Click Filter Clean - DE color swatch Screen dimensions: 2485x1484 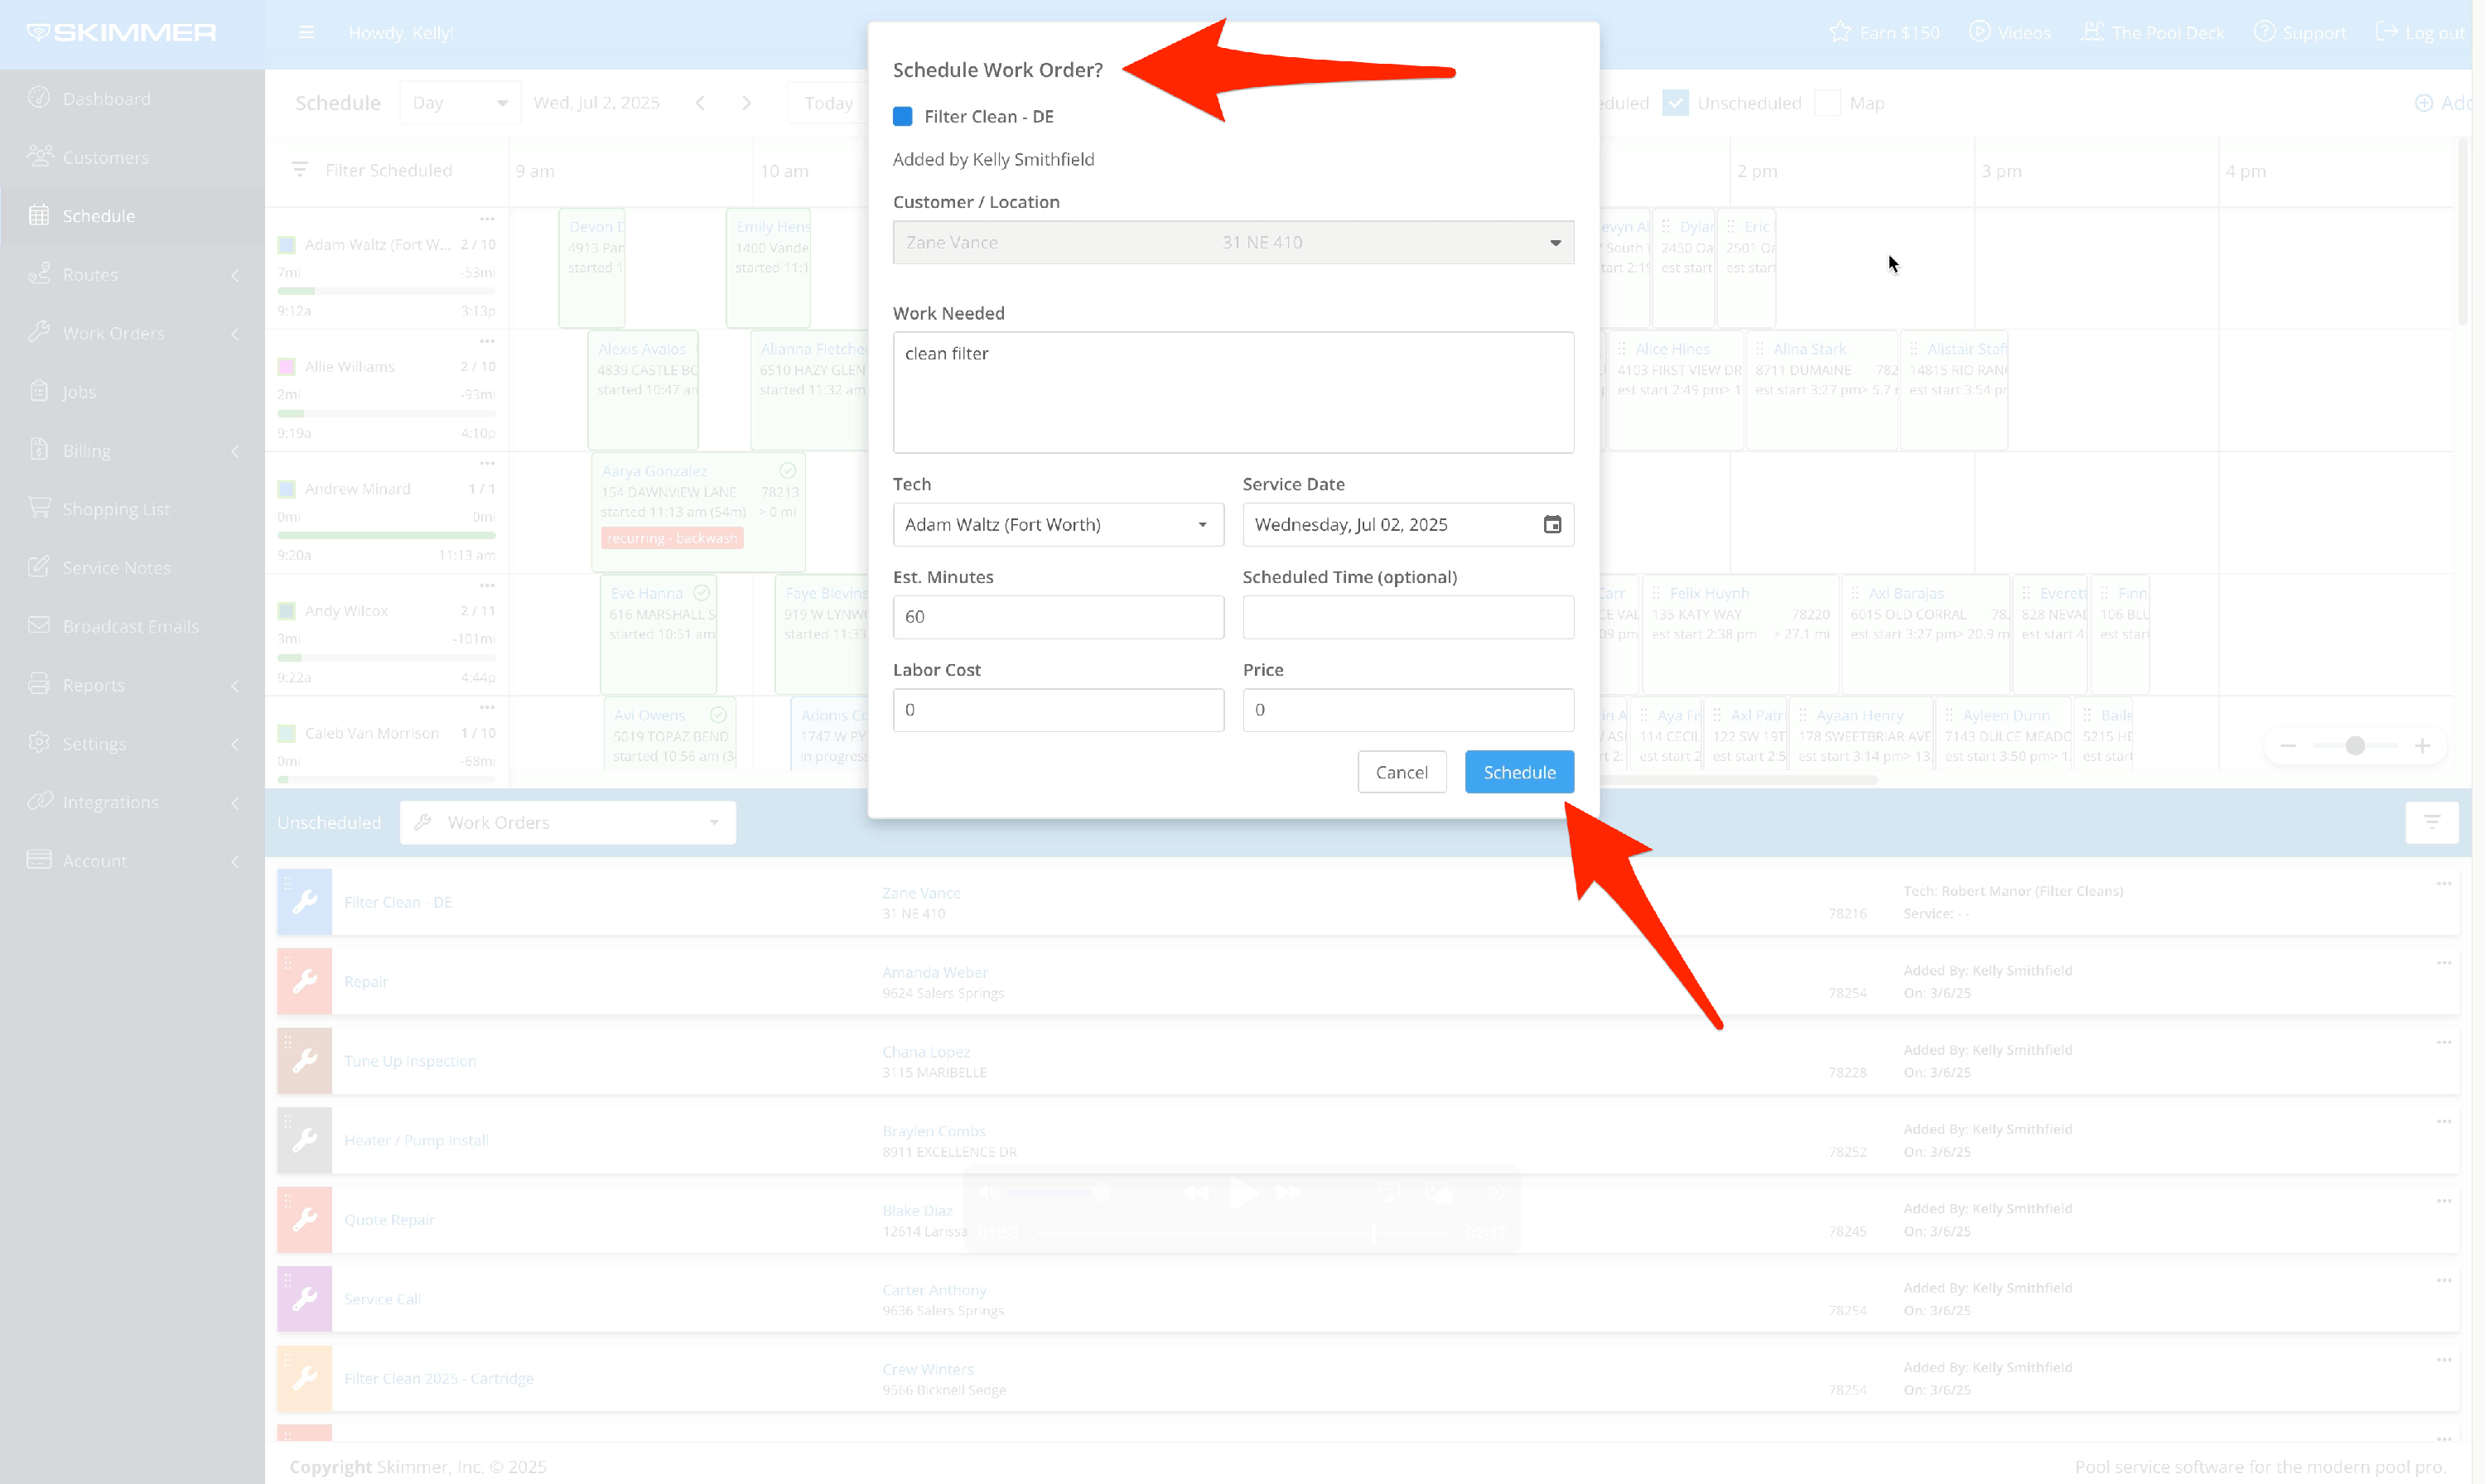click(902, 116)
